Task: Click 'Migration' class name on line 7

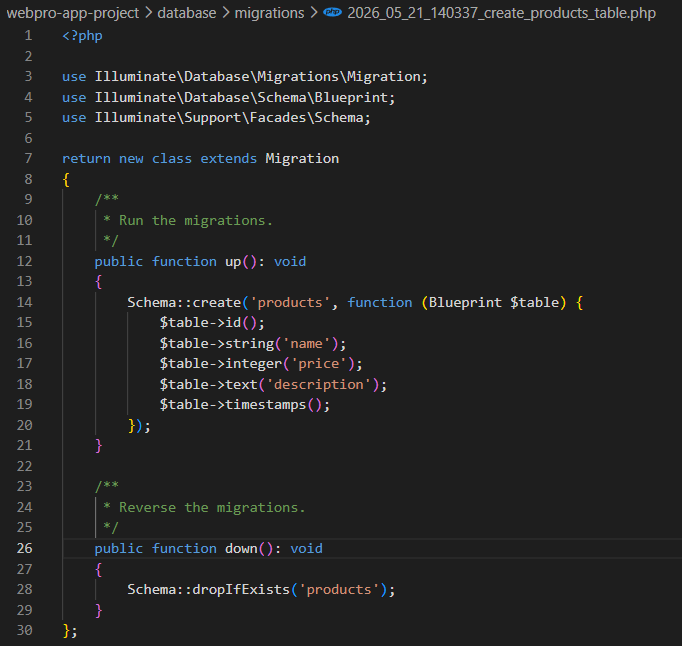Action: (x=302, y=158)
